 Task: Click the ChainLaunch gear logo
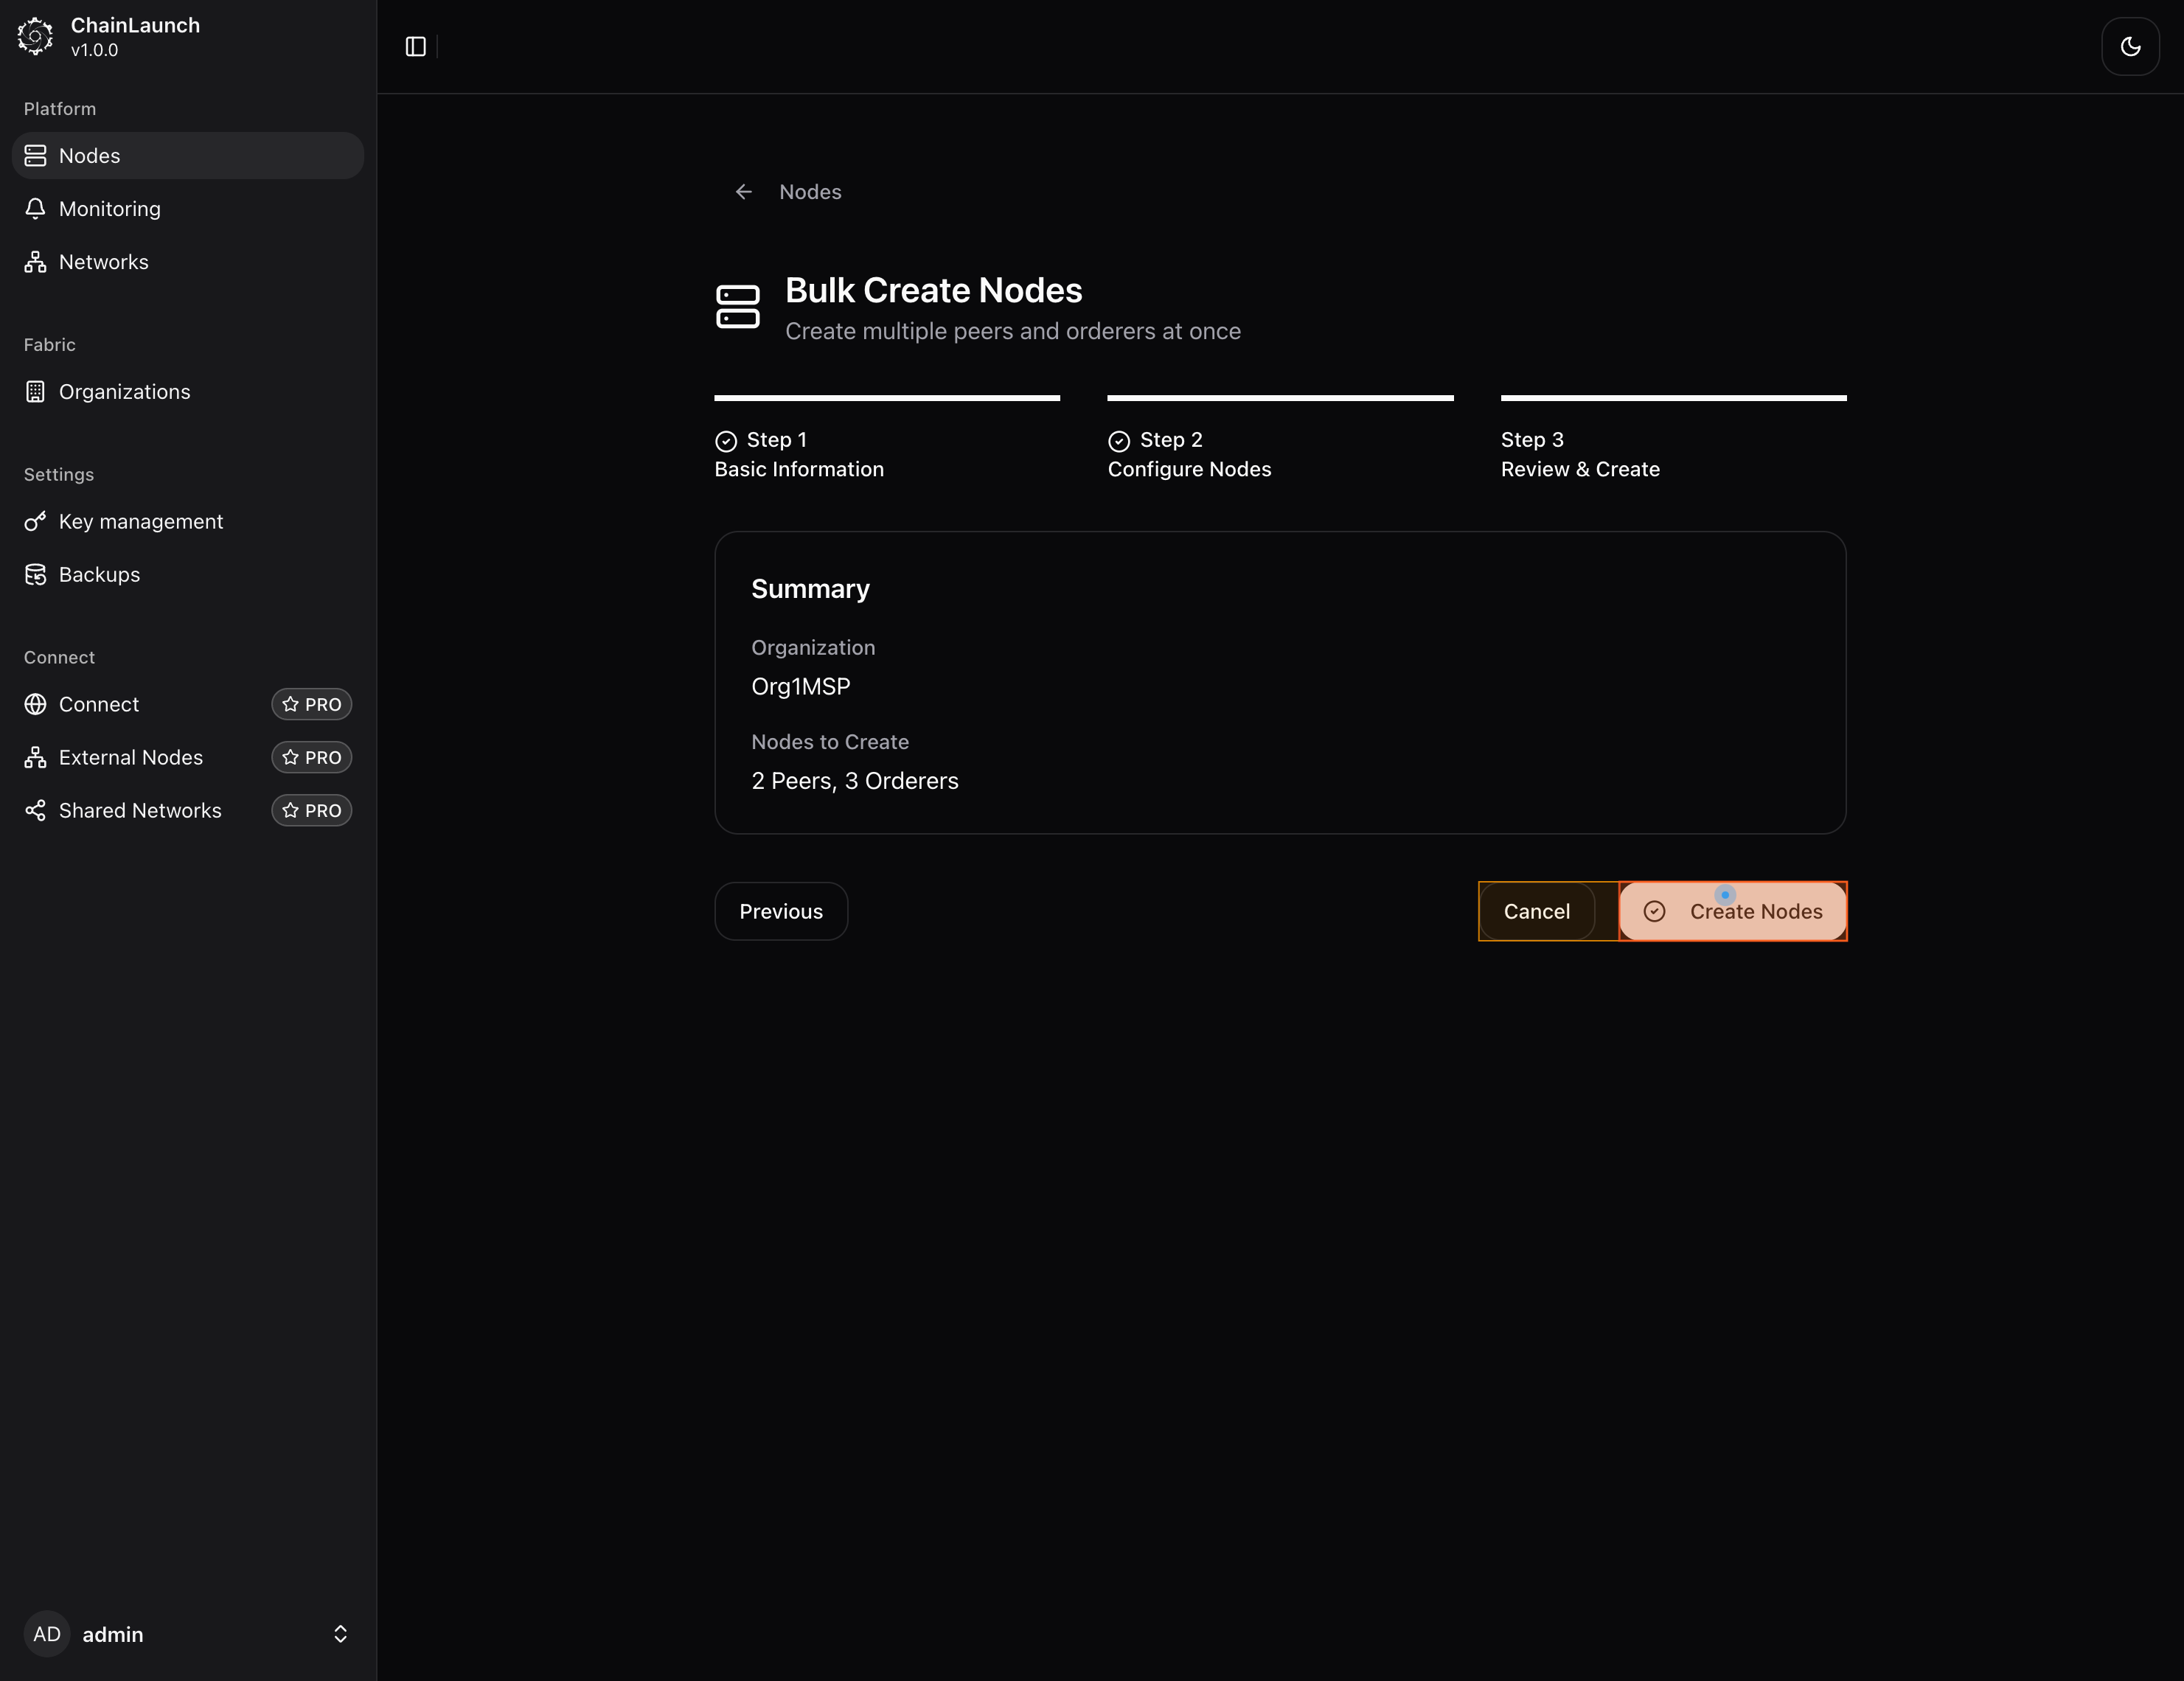[x=35, y=37]
